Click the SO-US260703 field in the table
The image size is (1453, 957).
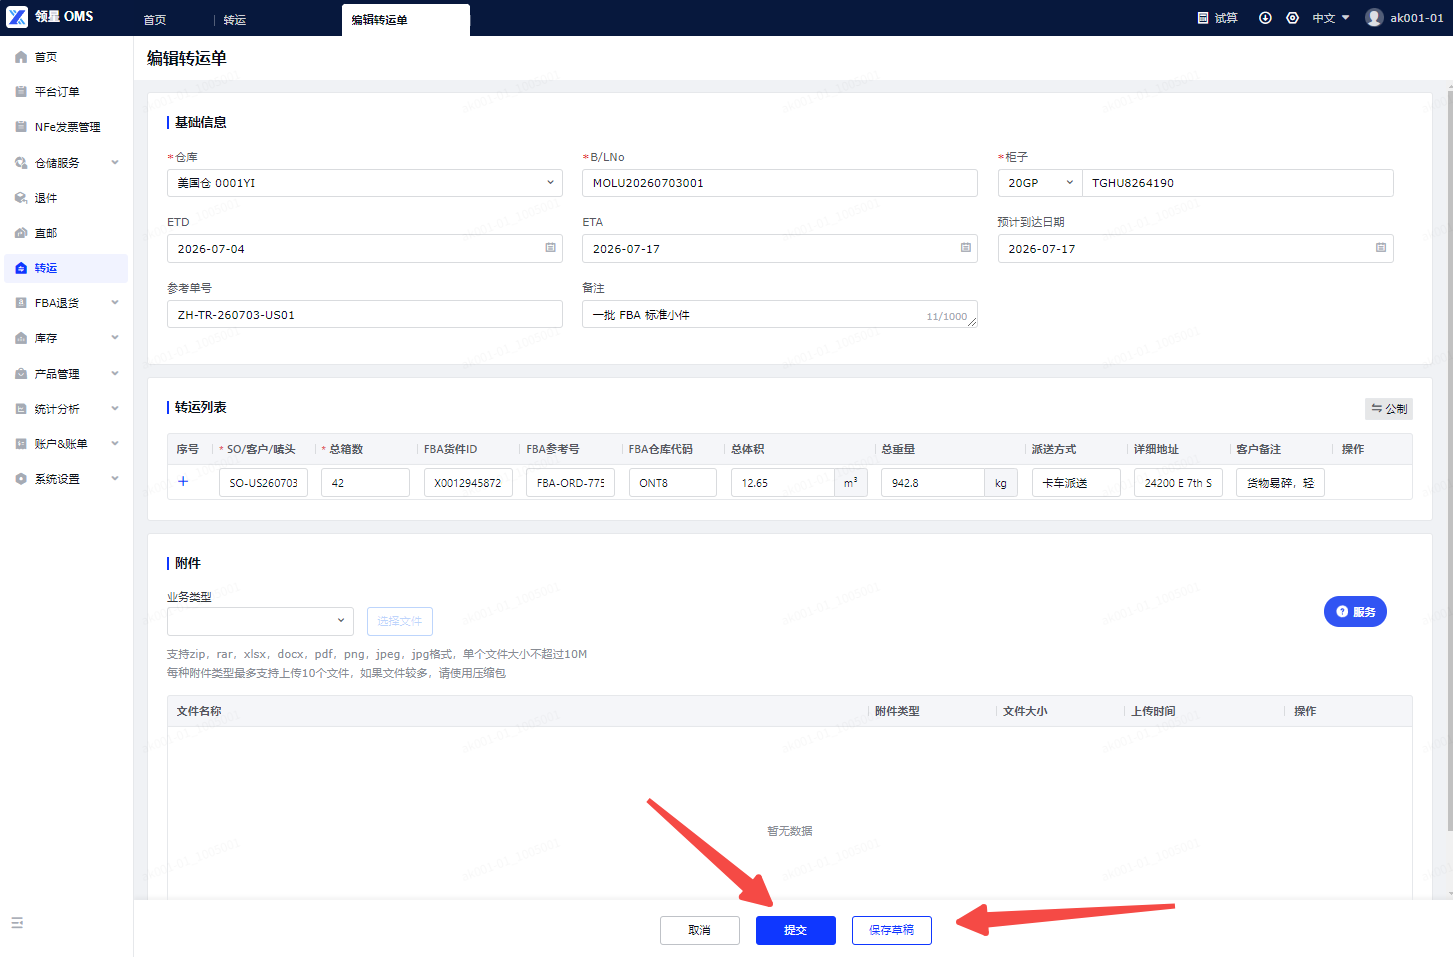(x=263, y=483)
